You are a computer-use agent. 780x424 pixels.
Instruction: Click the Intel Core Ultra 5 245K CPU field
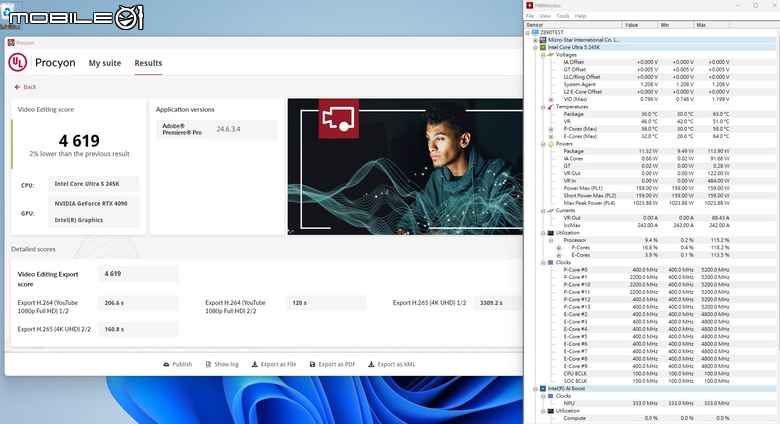[x=94, y=184]
